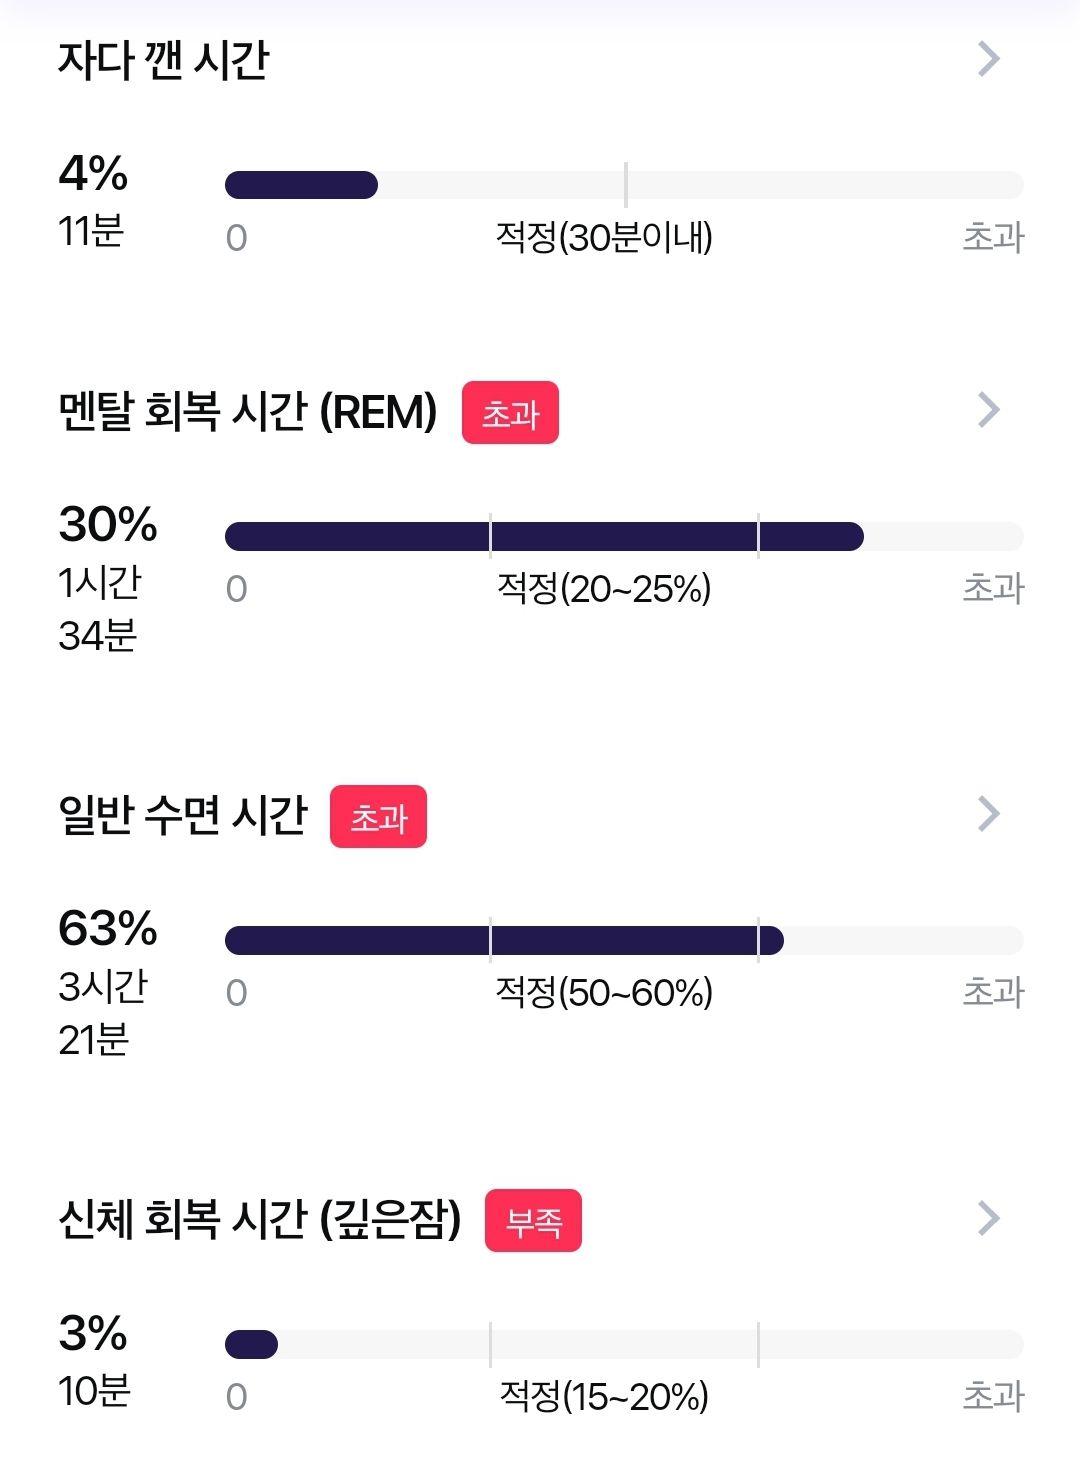
Task: Open 일반 수면 시간 chevron arrow
Action: (988, 813)
